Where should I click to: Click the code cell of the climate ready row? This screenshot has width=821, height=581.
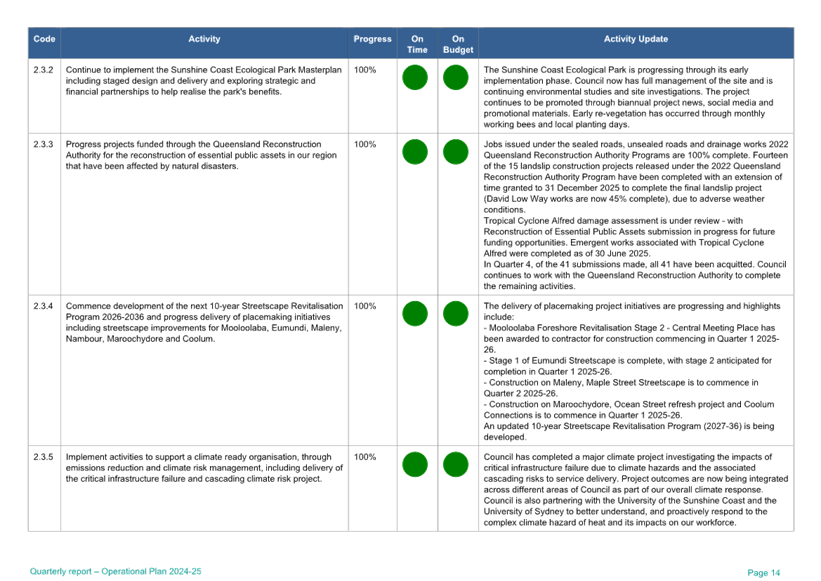pyautogui.click(x=44, y=457)
